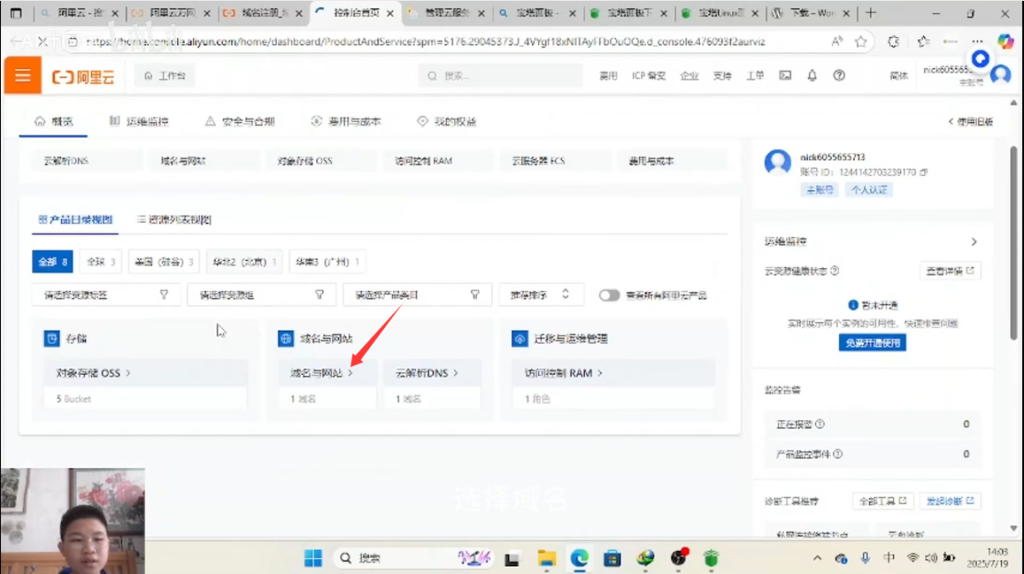Open Edge settings and more menu

pos(977,42)
